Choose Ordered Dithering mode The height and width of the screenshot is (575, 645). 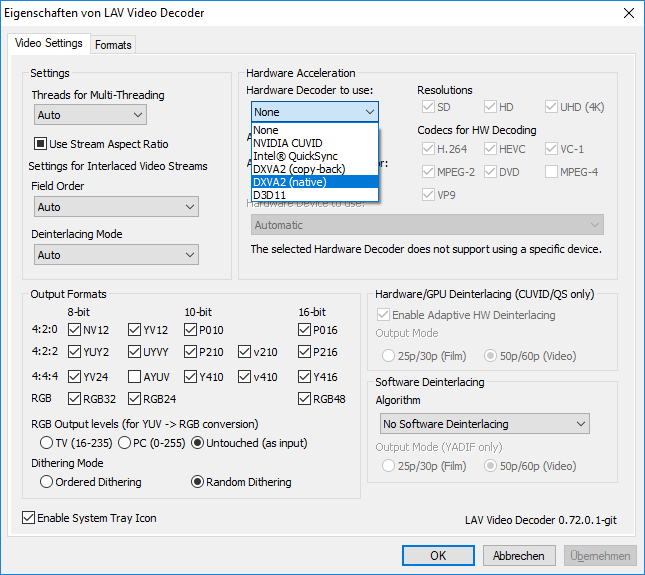coord(46,482)
